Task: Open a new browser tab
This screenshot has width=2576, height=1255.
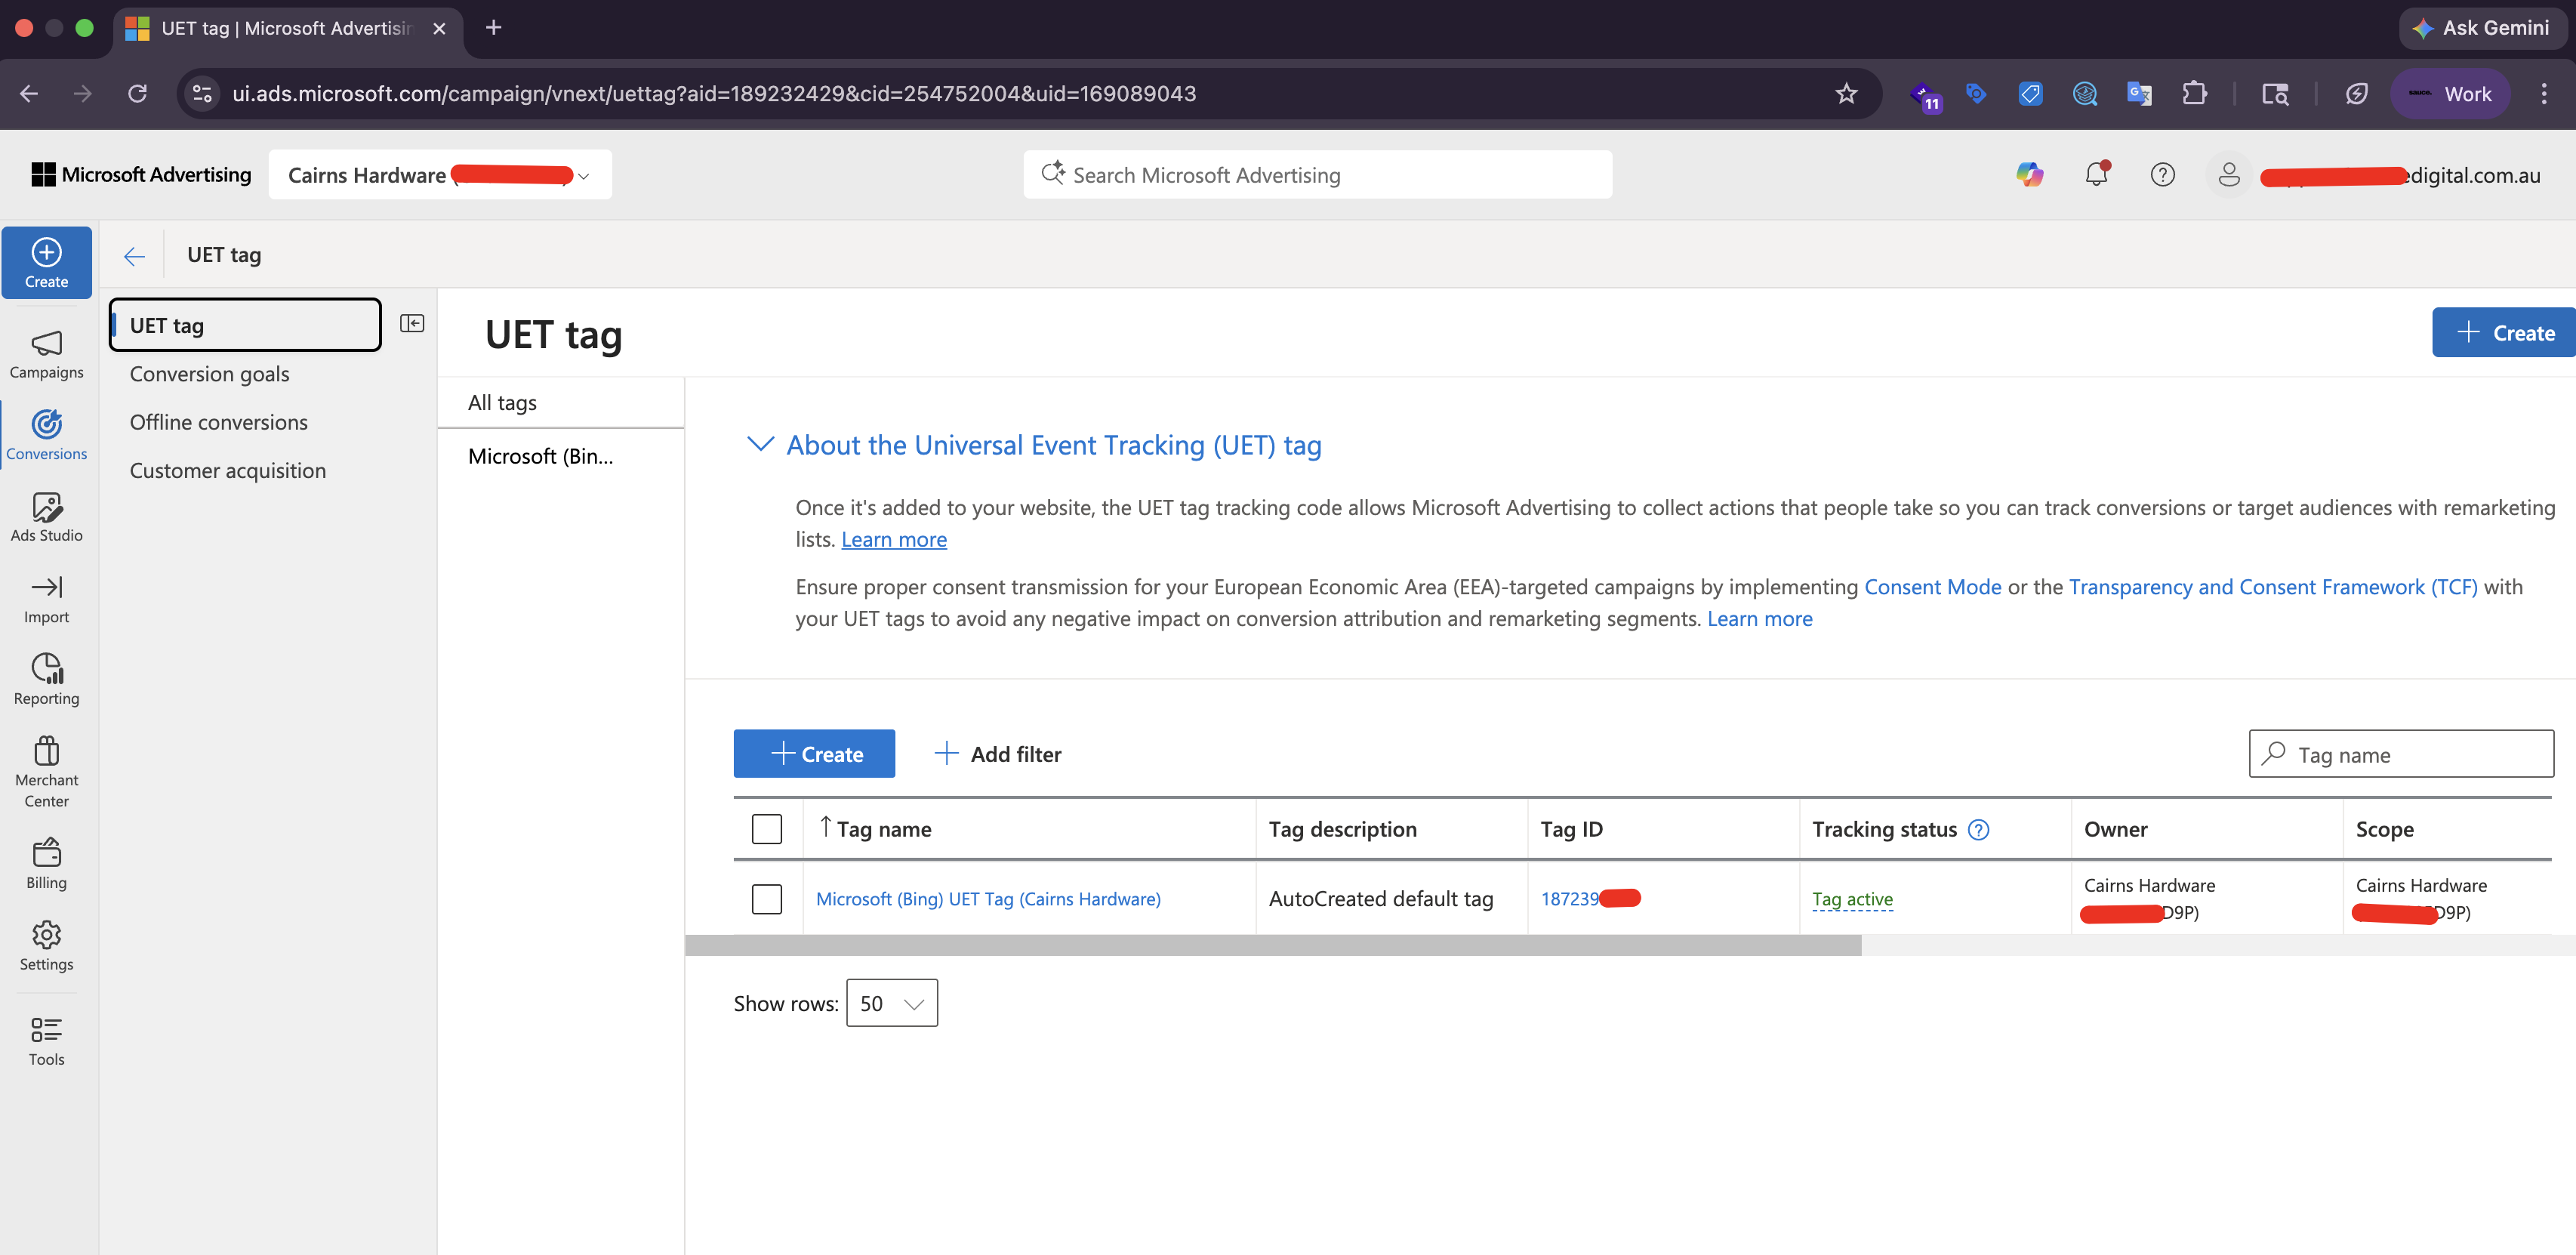Action: (493, 28)
